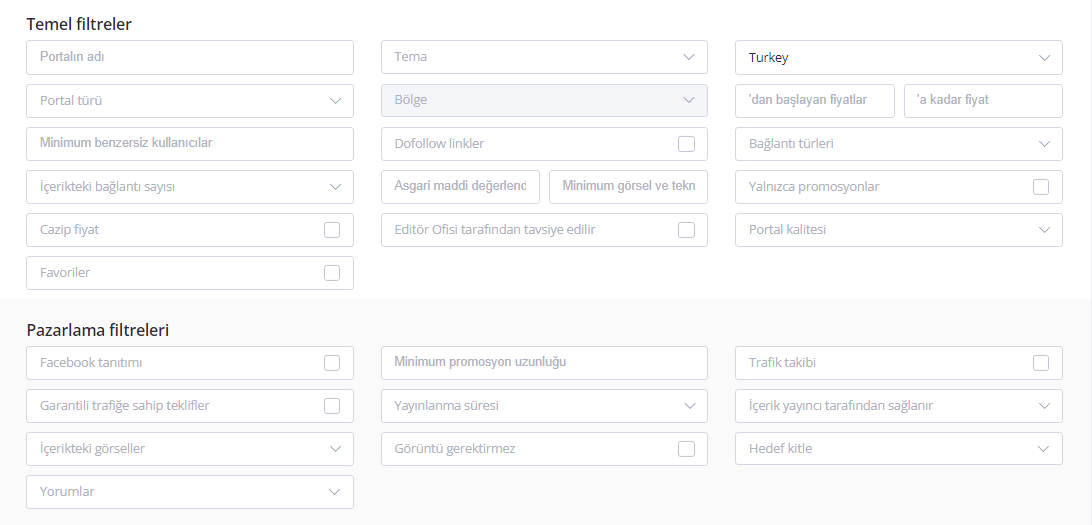1092x525 pixels.
Task: Expand Bağlantı türleri dropdown
Action: (898, 144)
